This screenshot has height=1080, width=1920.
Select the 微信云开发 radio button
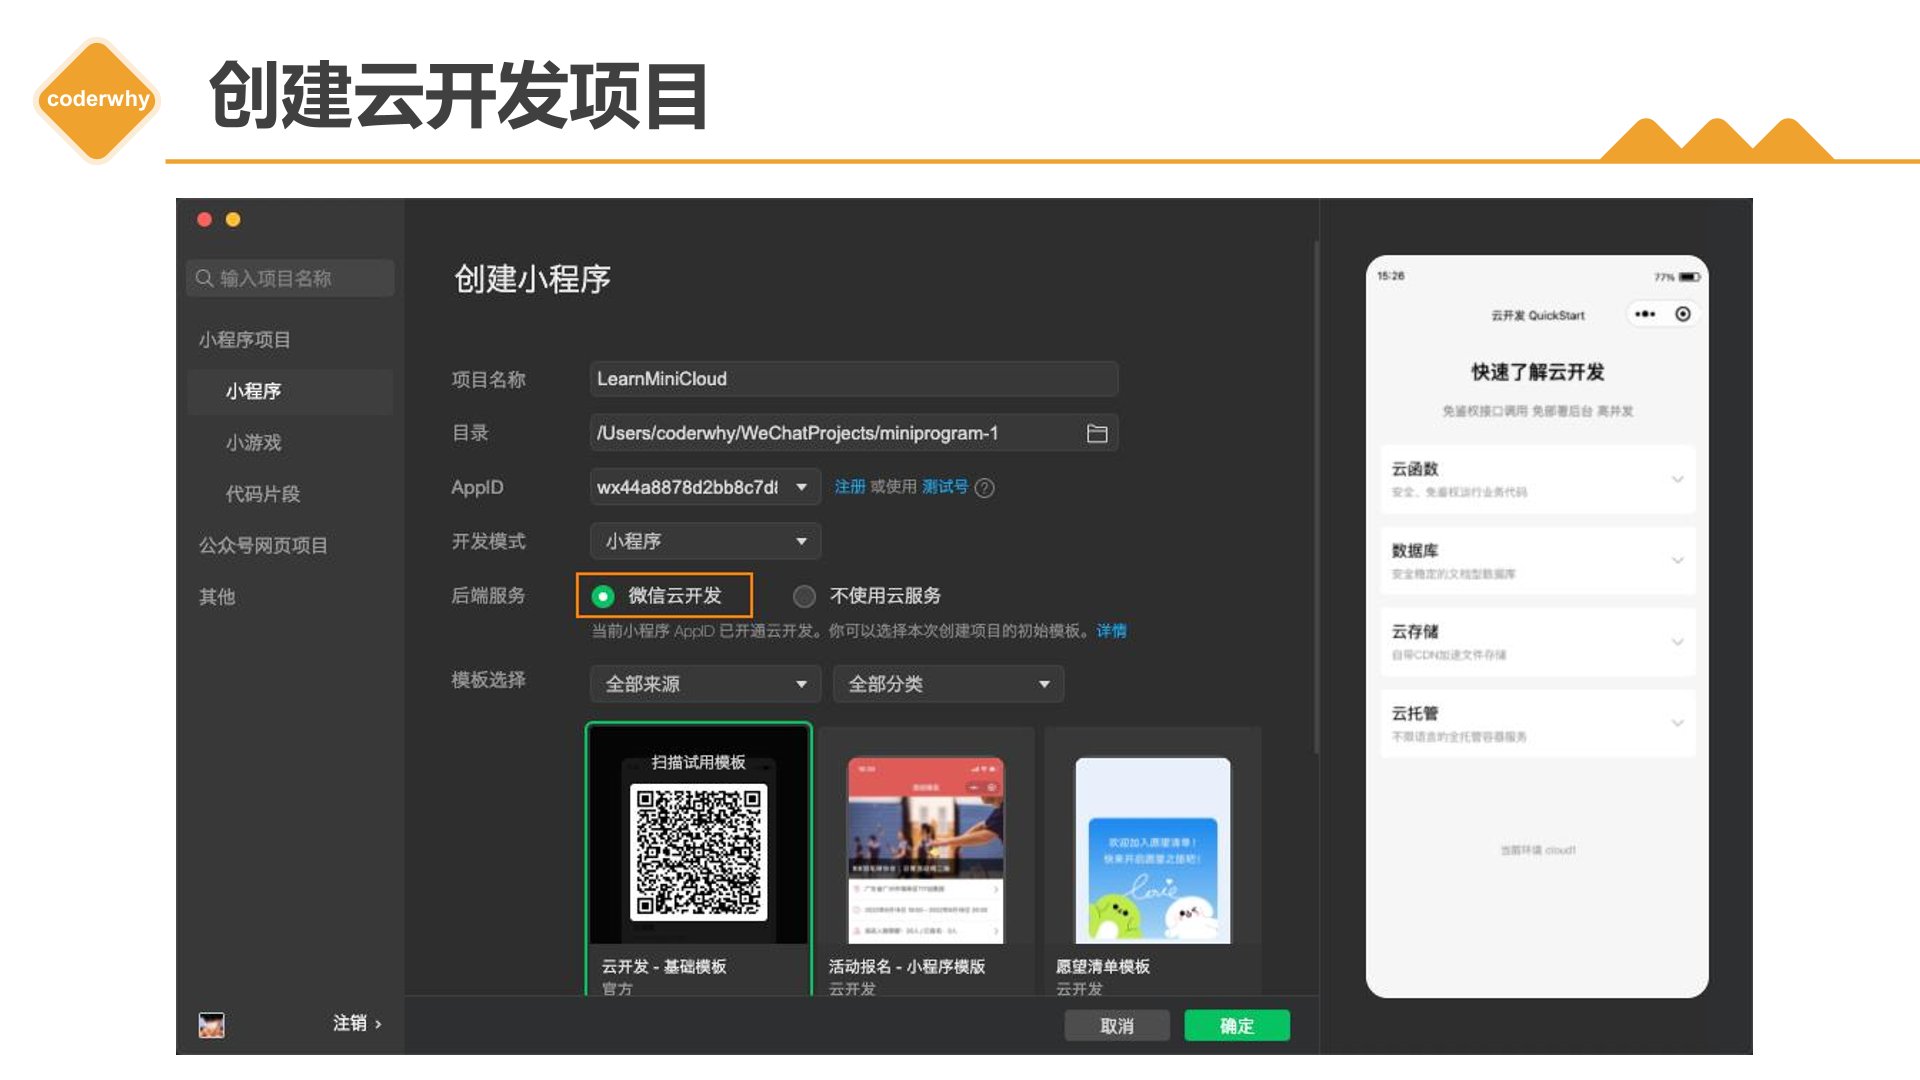(x=603, y=596)
